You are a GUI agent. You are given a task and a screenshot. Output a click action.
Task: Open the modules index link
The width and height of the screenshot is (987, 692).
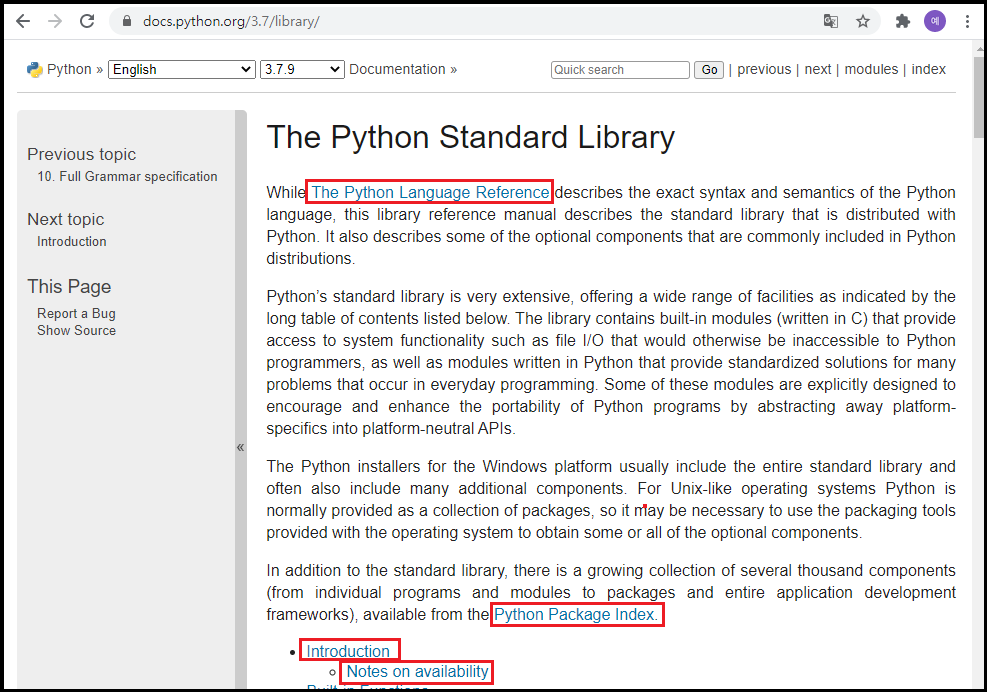pos(871,69)
